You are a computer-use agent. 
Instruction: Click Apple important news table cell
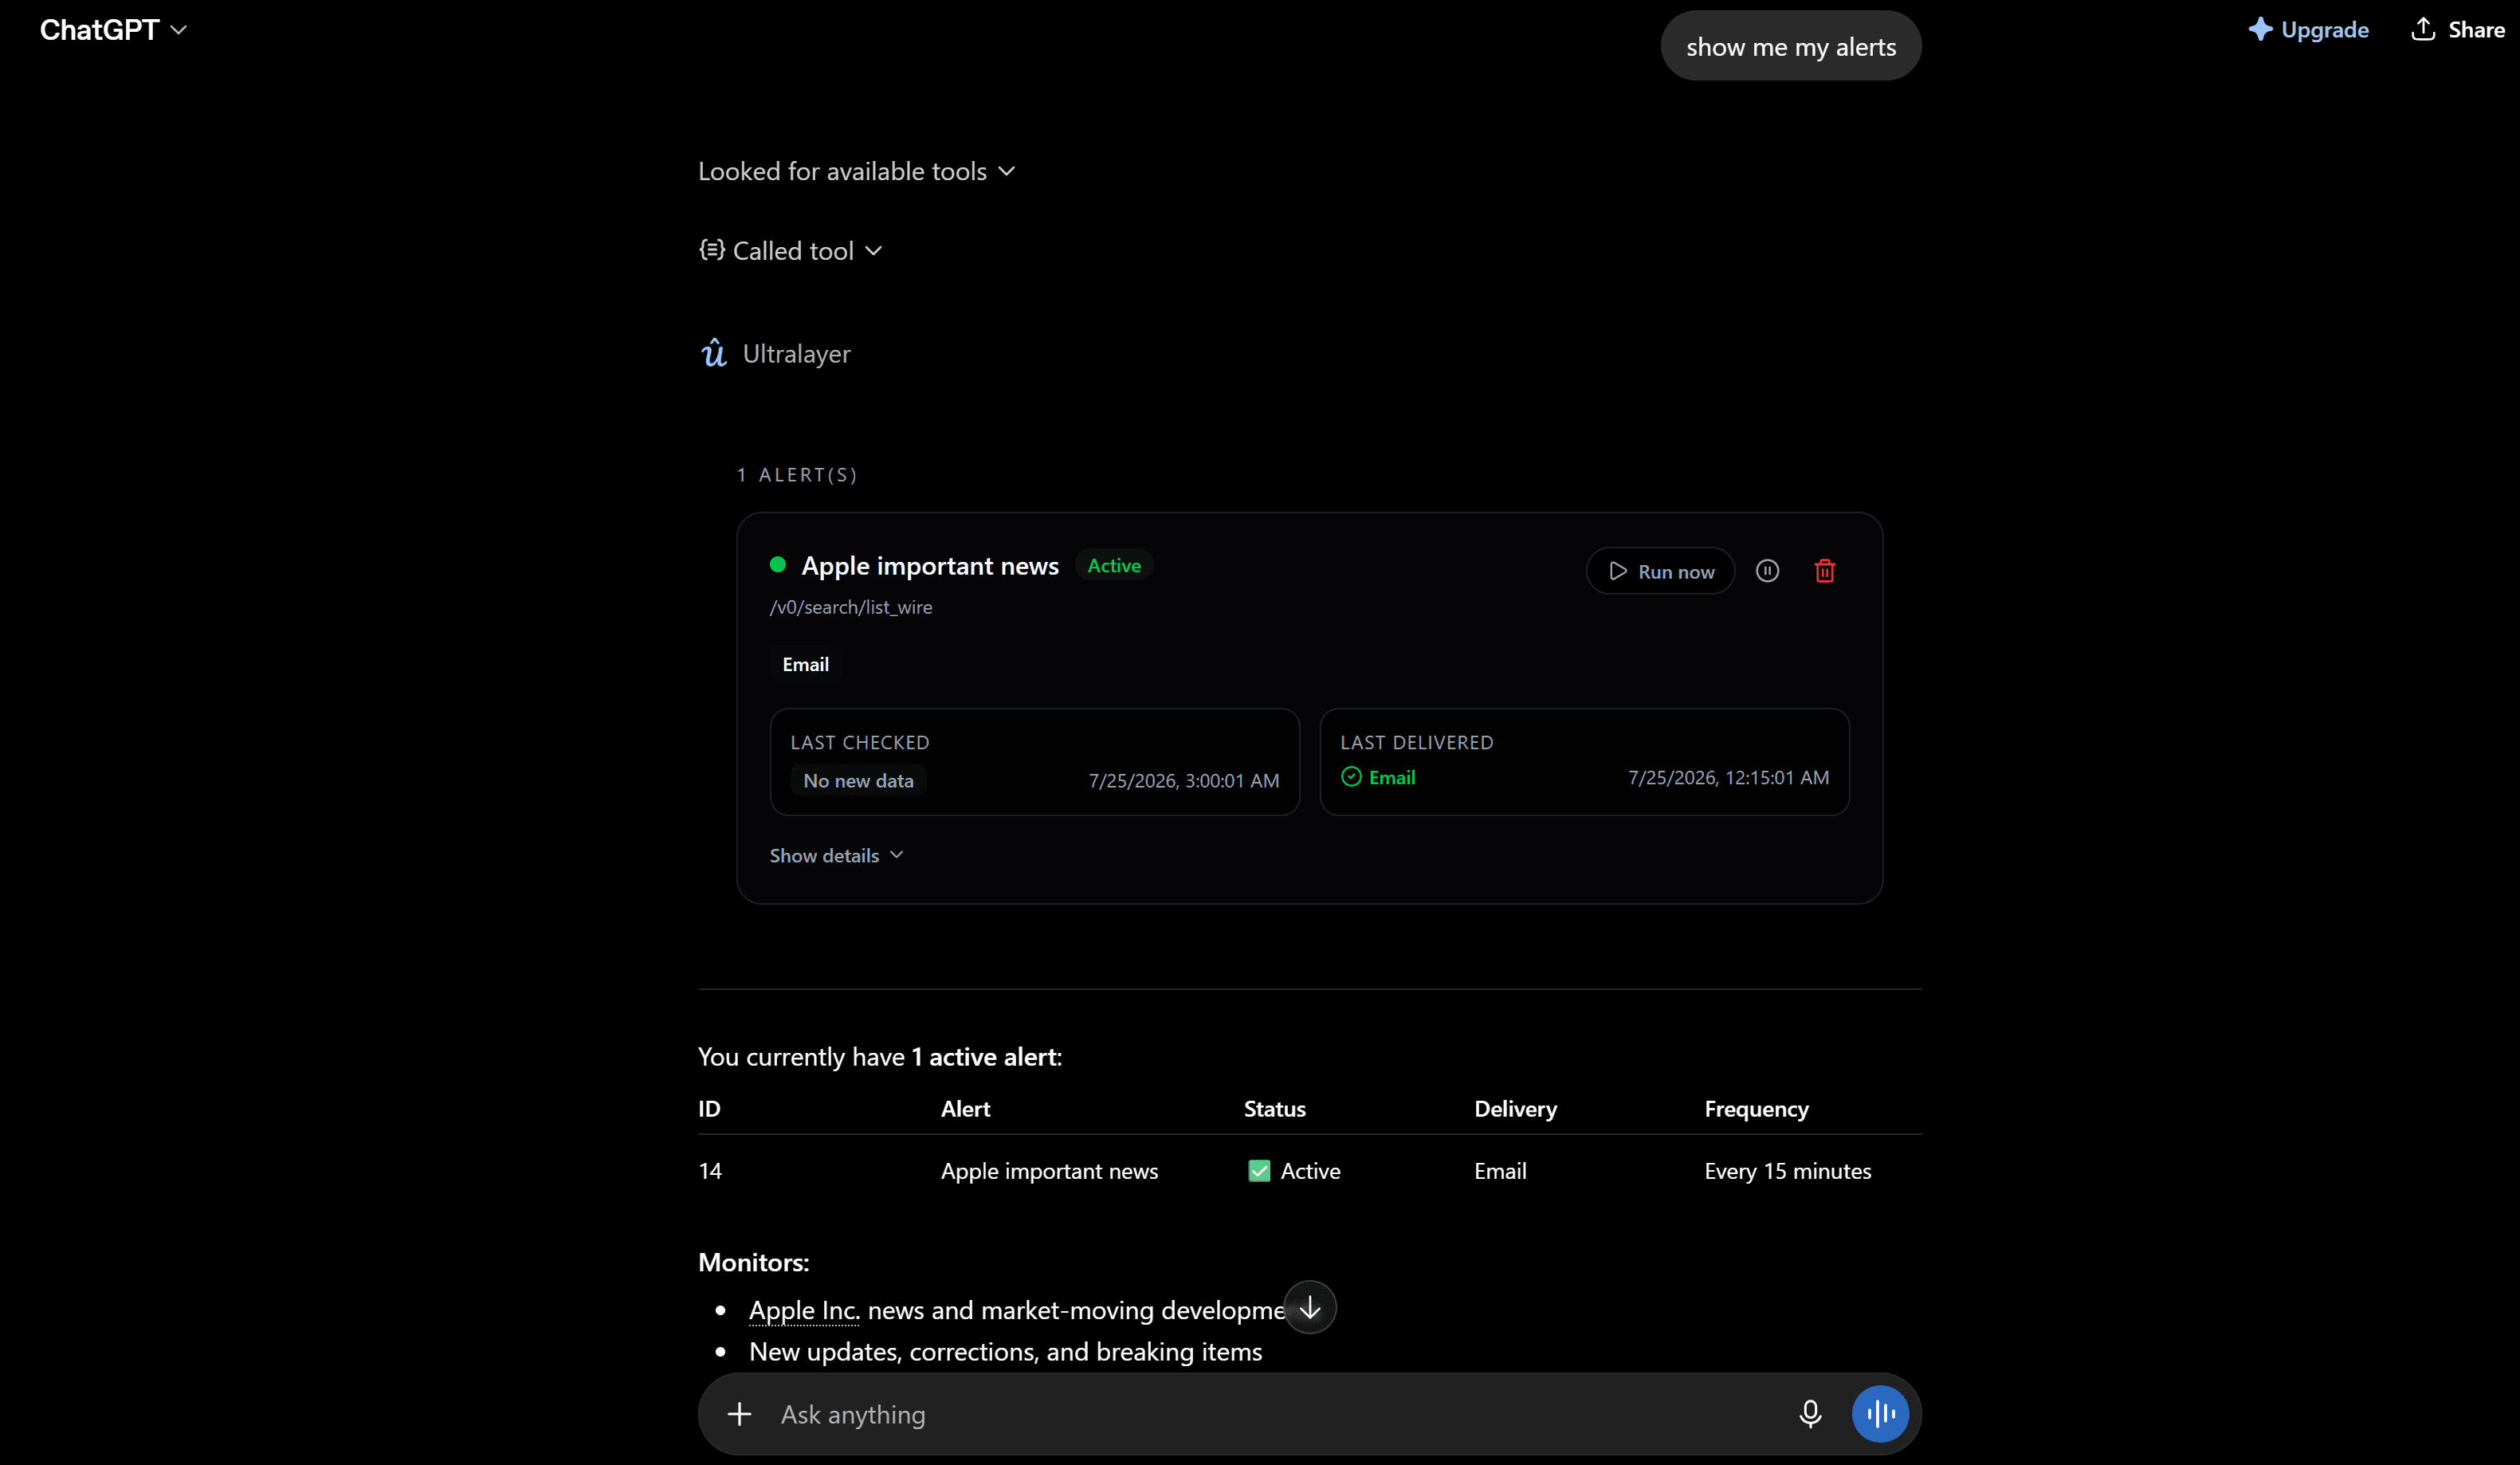point(1049,1170)
